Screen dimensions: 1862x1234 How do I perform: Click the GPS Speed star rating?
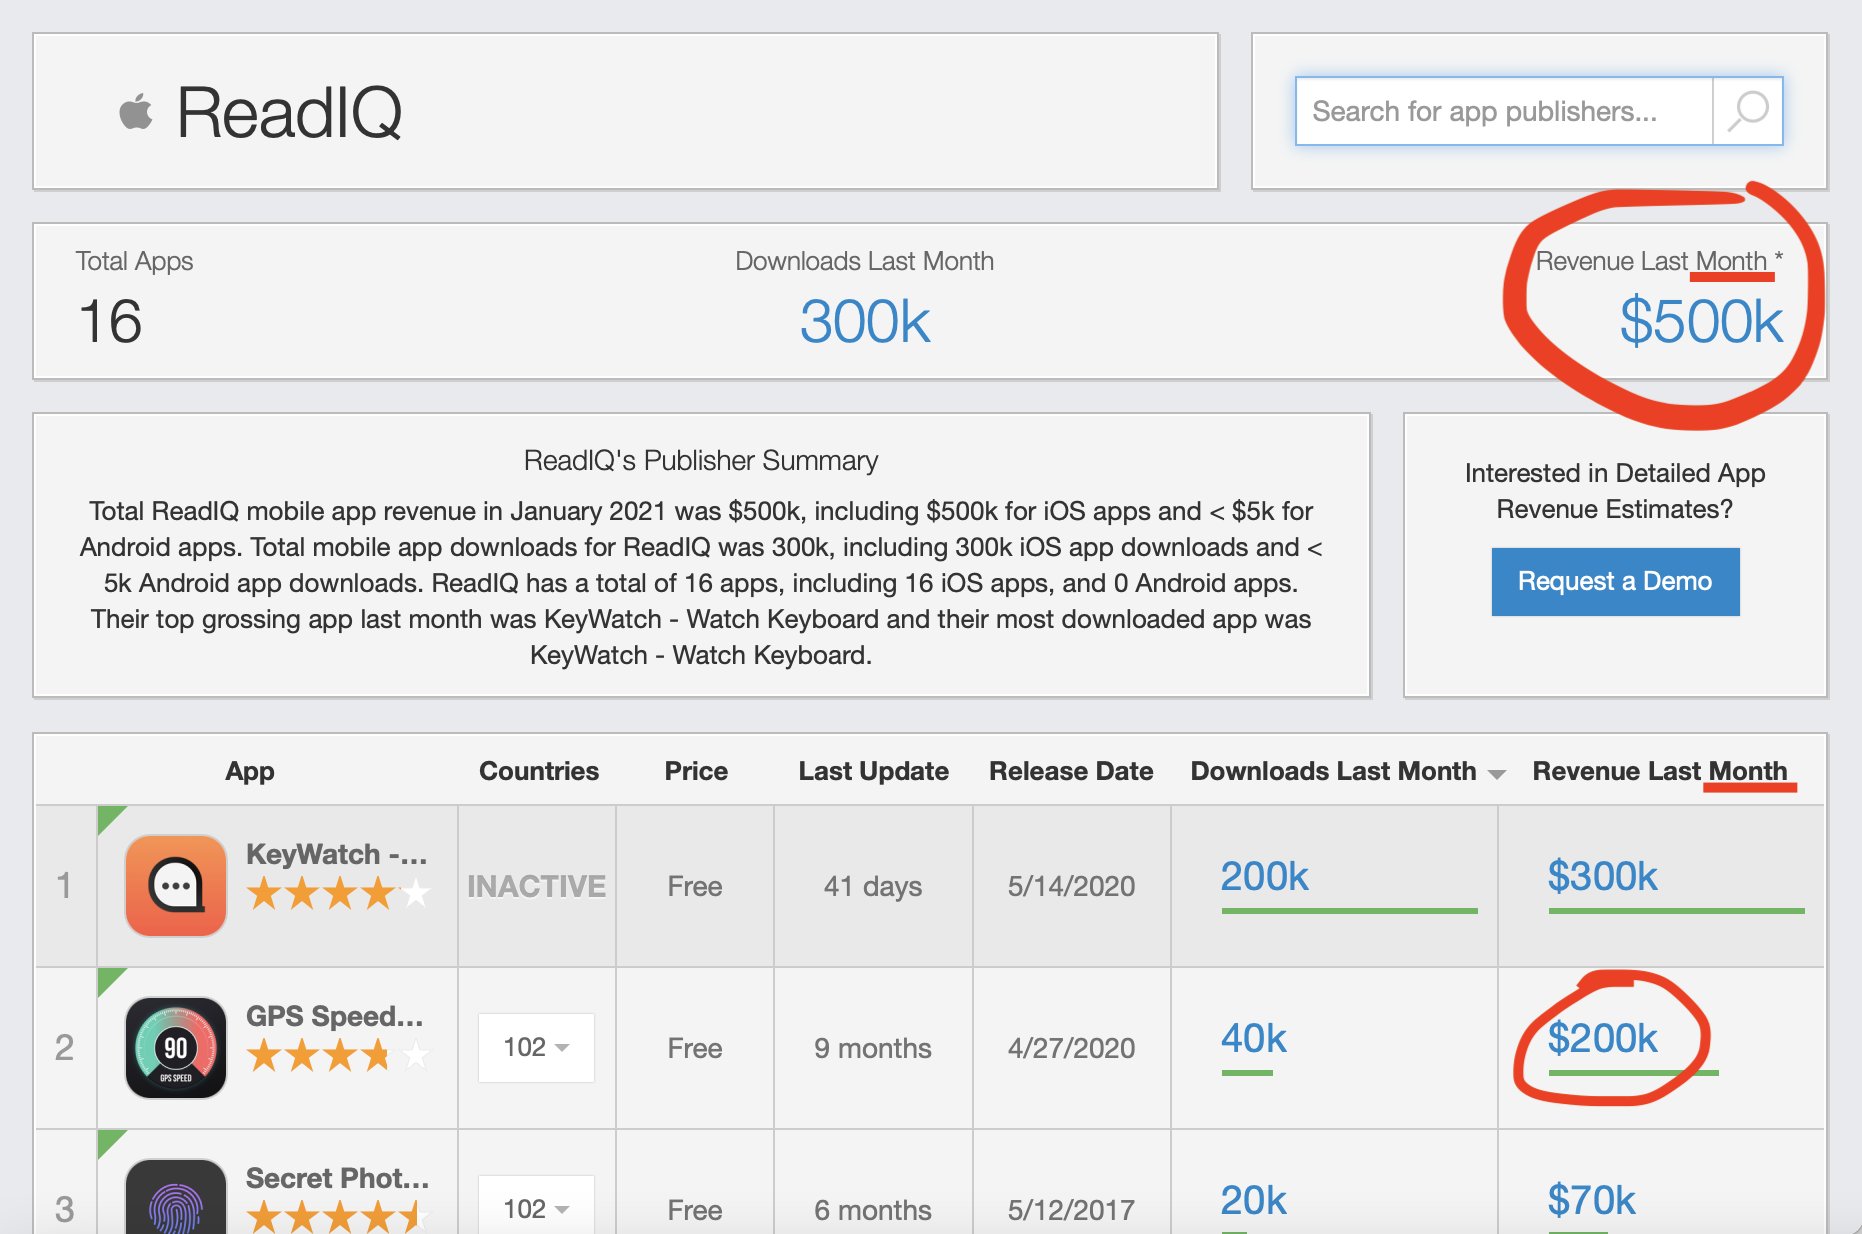coord(338,1055)
